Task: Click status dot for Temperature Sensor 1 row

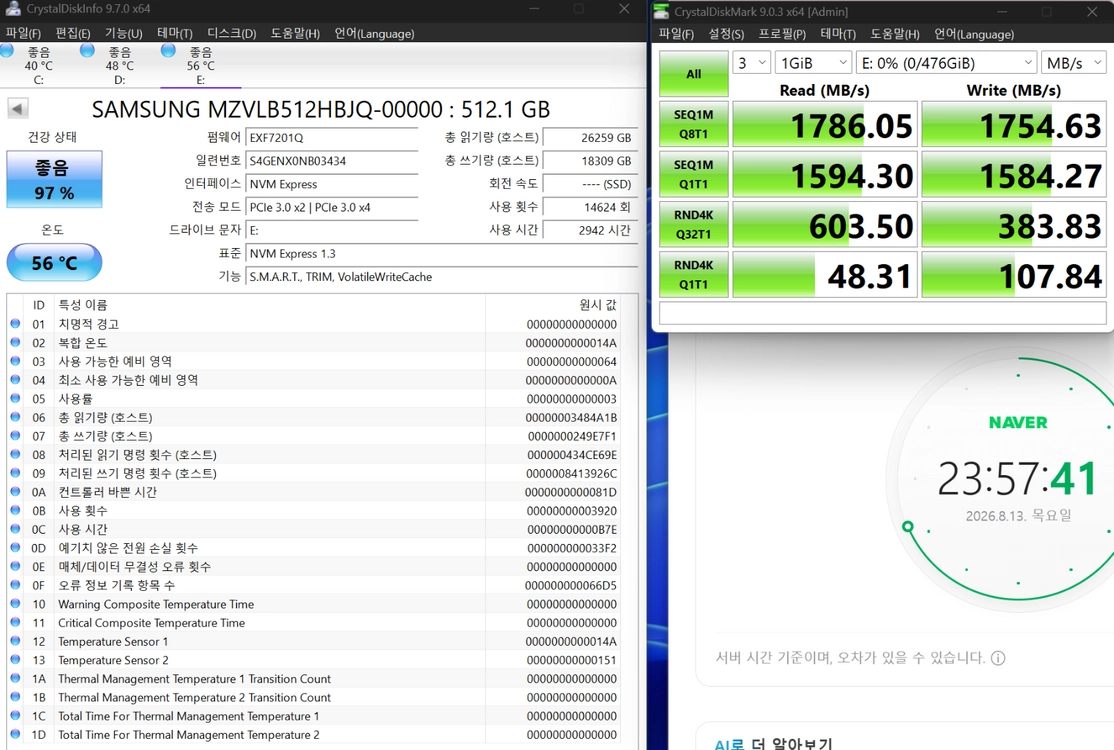Action: (15, 641)
